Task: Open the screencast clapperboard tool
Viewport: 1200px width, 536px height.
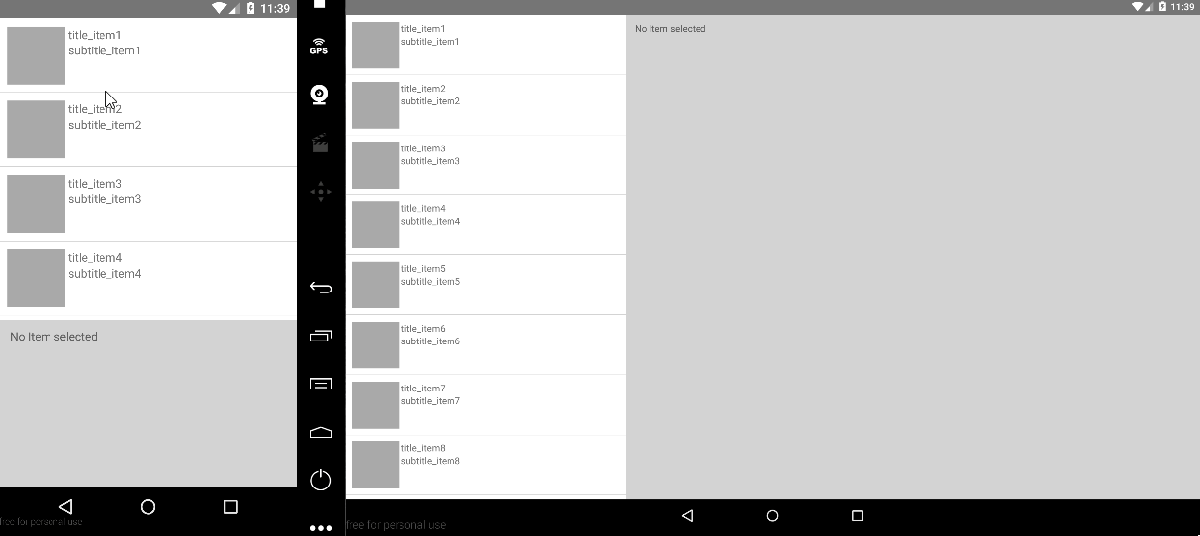Action: 320,143
